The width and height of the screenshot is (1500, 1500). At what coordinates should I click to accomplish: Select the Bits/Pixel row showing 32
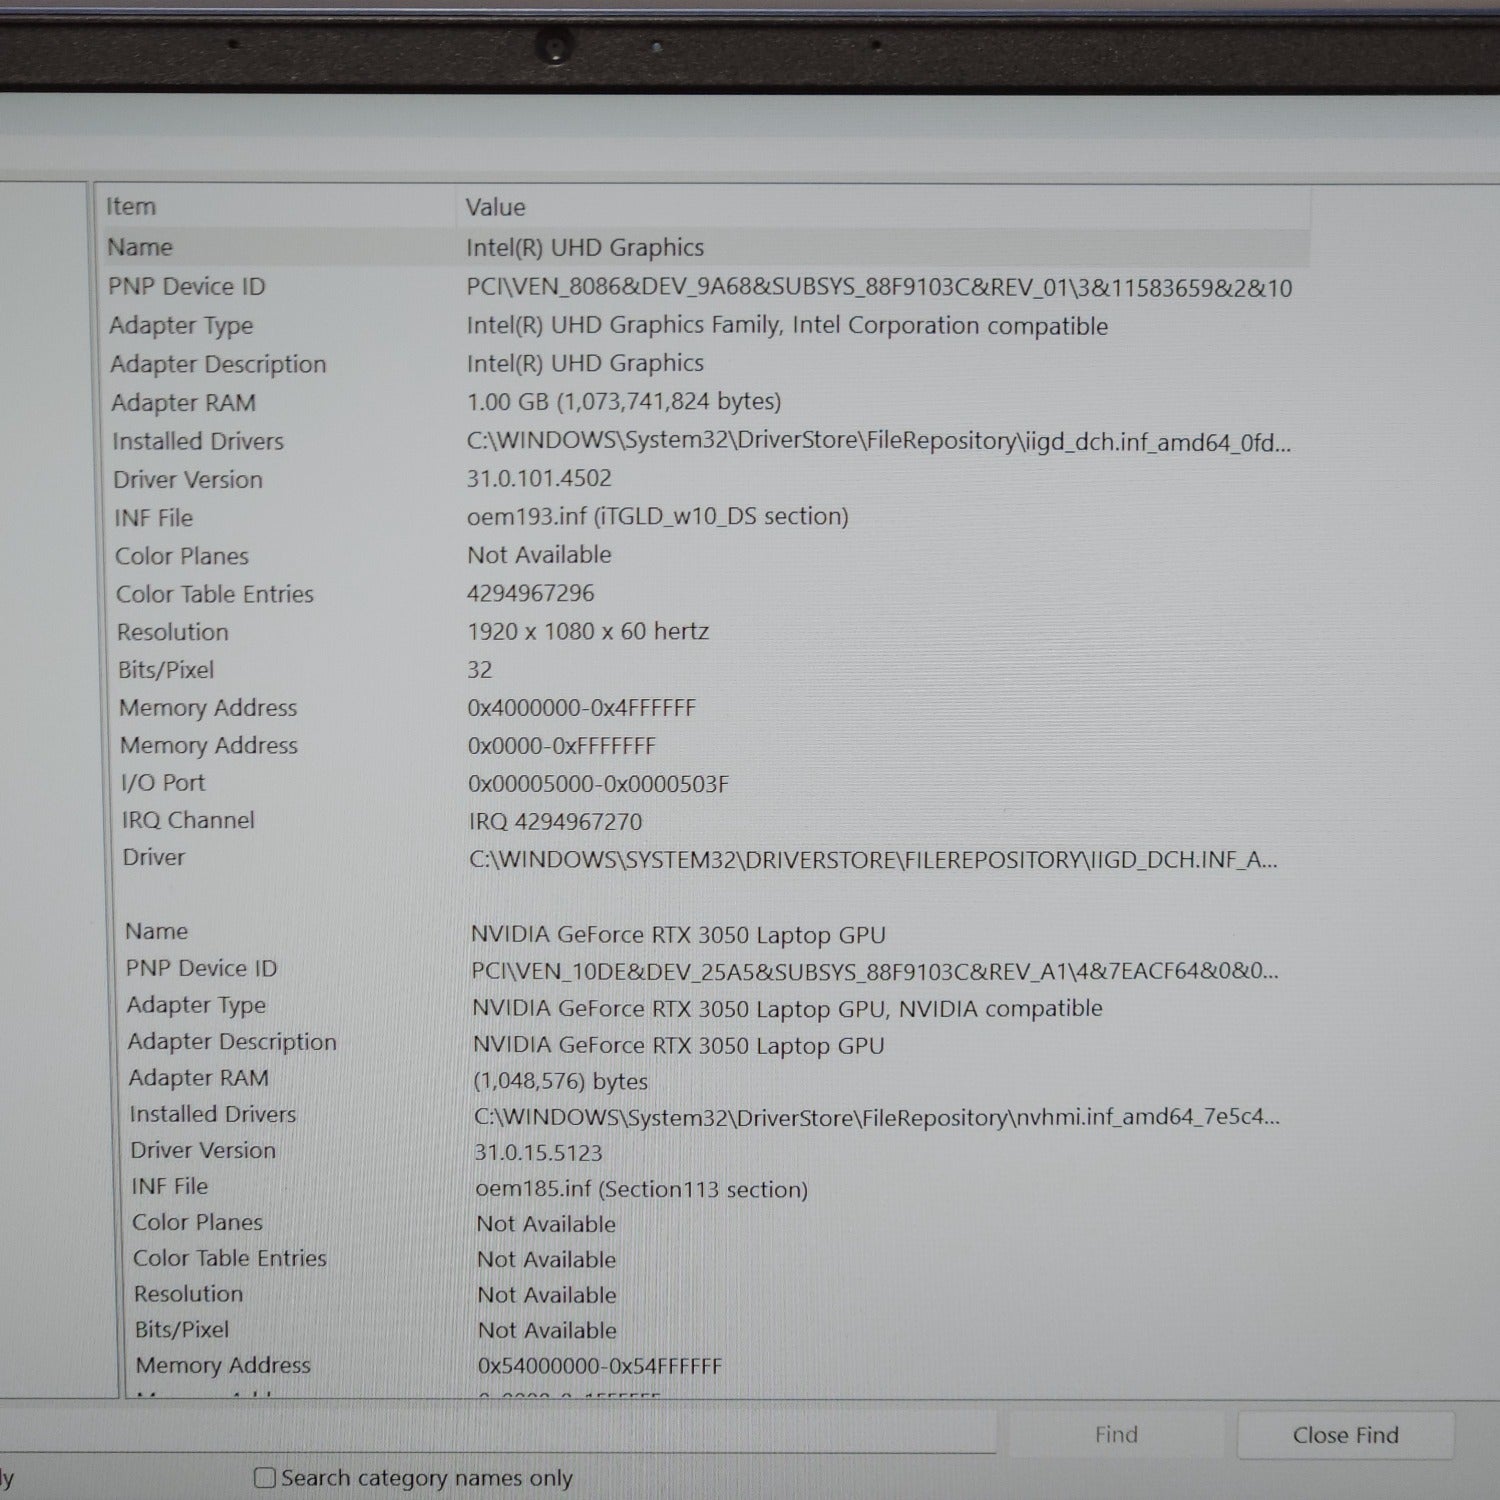[x=480, y=670]
